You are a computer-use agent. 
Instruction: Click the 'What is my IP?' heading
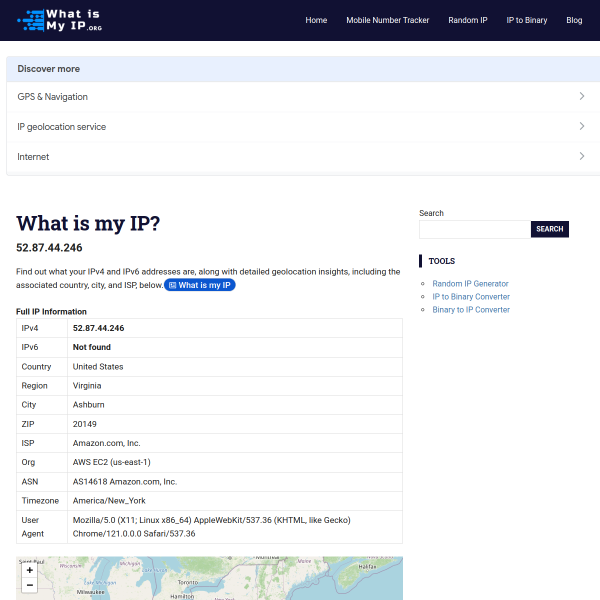click(88, 223)
